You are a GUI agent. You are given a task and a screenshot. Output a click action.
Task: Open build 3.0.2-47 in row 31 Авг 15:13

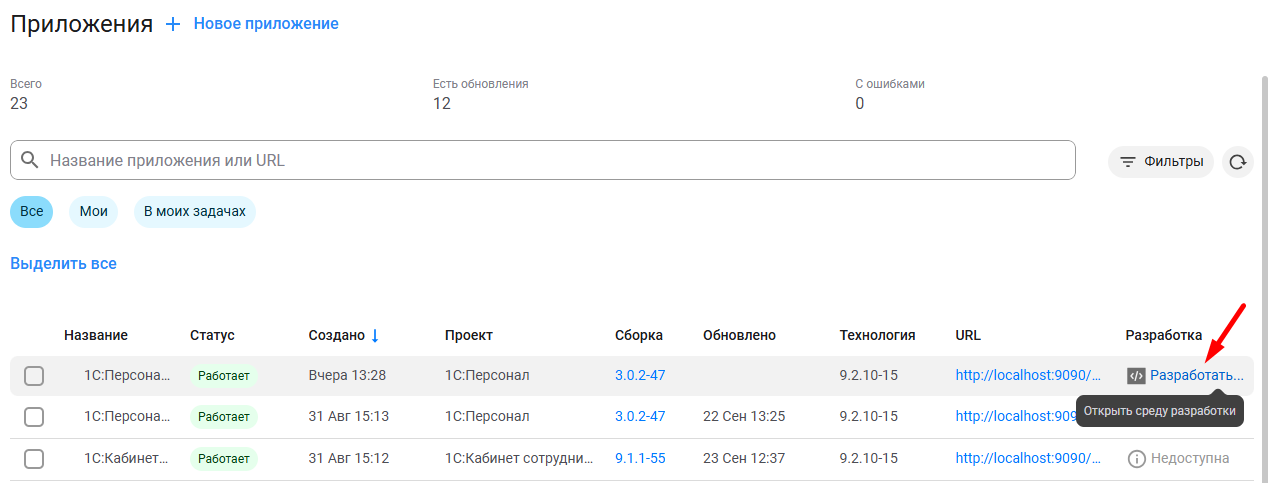640,417
